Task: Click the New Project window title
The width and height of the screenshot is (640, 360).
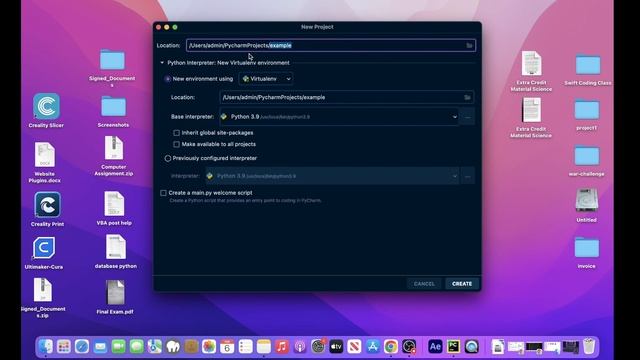Action: point(317,27)
